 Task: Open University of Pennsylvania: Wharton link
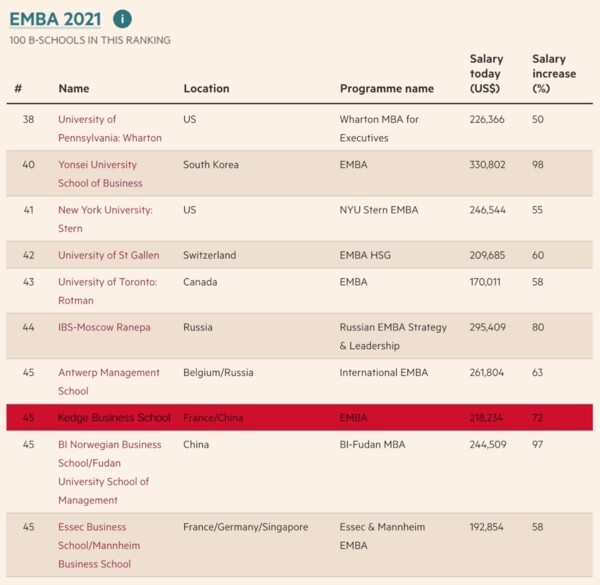[109, 128]
